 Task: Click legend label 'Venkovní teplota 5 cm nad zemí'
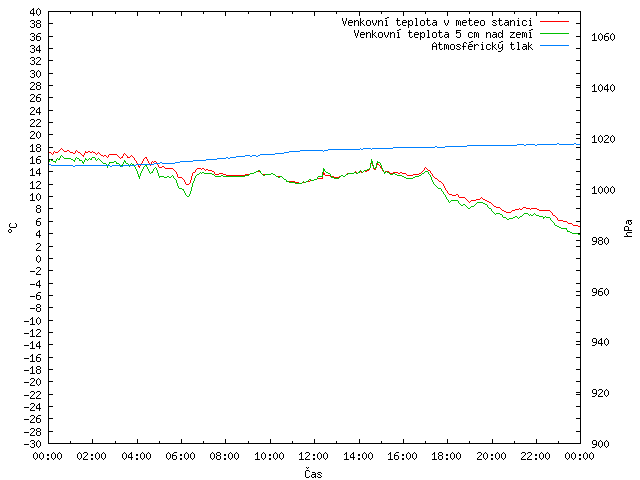tap(443, 34)
